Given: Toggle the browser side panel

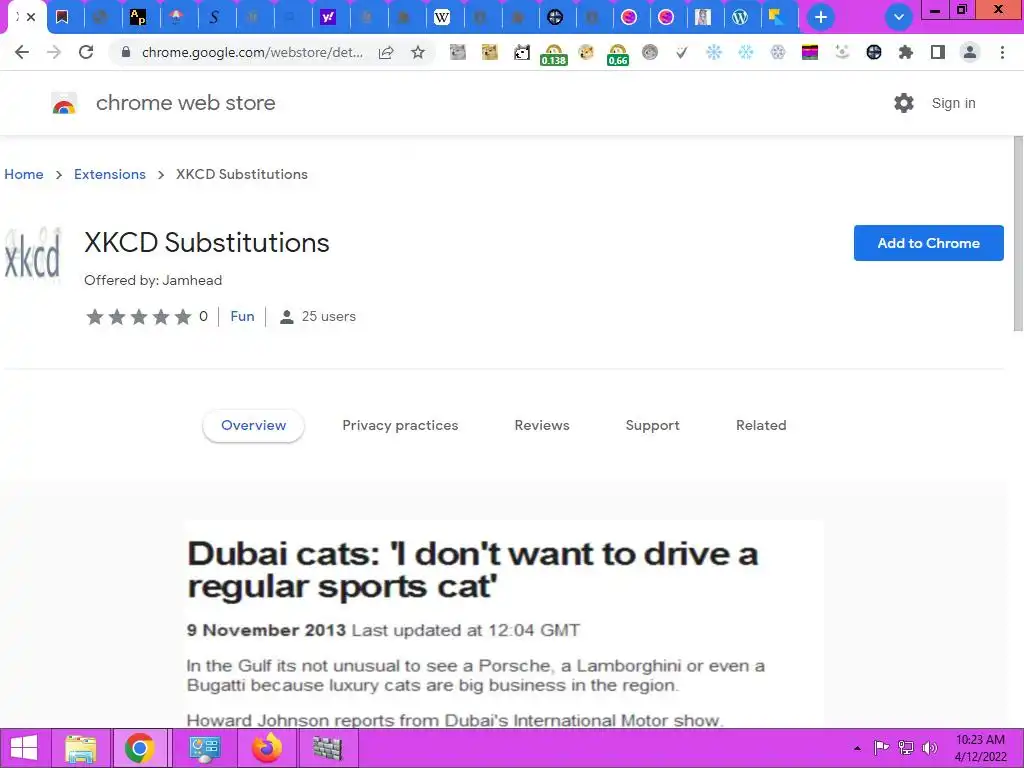Looking at the screenshot, I should tap(937, 52).
